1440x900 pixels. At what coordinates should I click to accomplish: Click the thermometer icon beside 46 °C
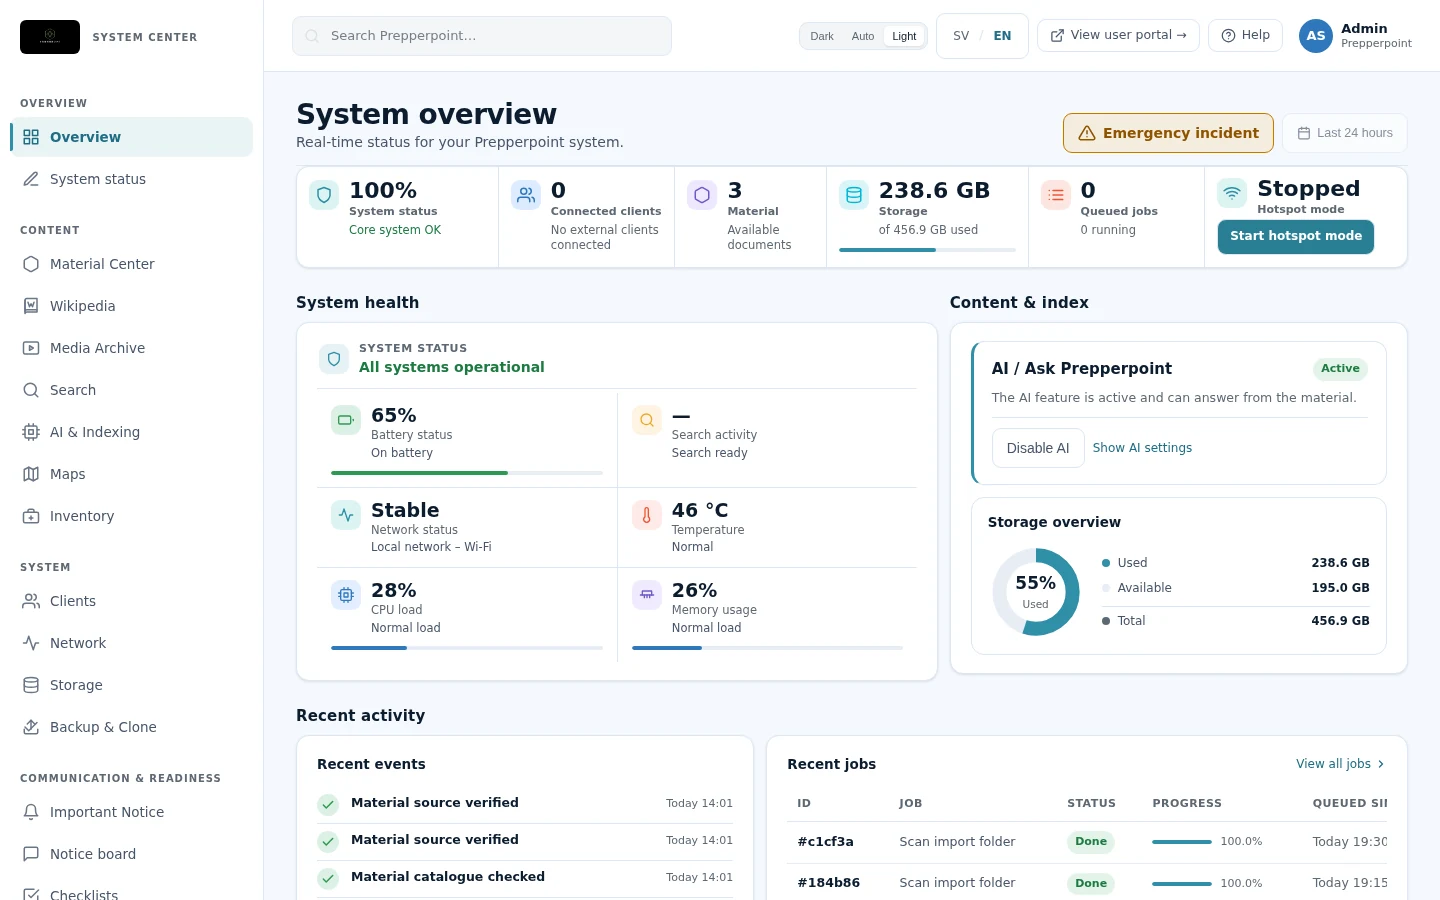coord(647,515)
